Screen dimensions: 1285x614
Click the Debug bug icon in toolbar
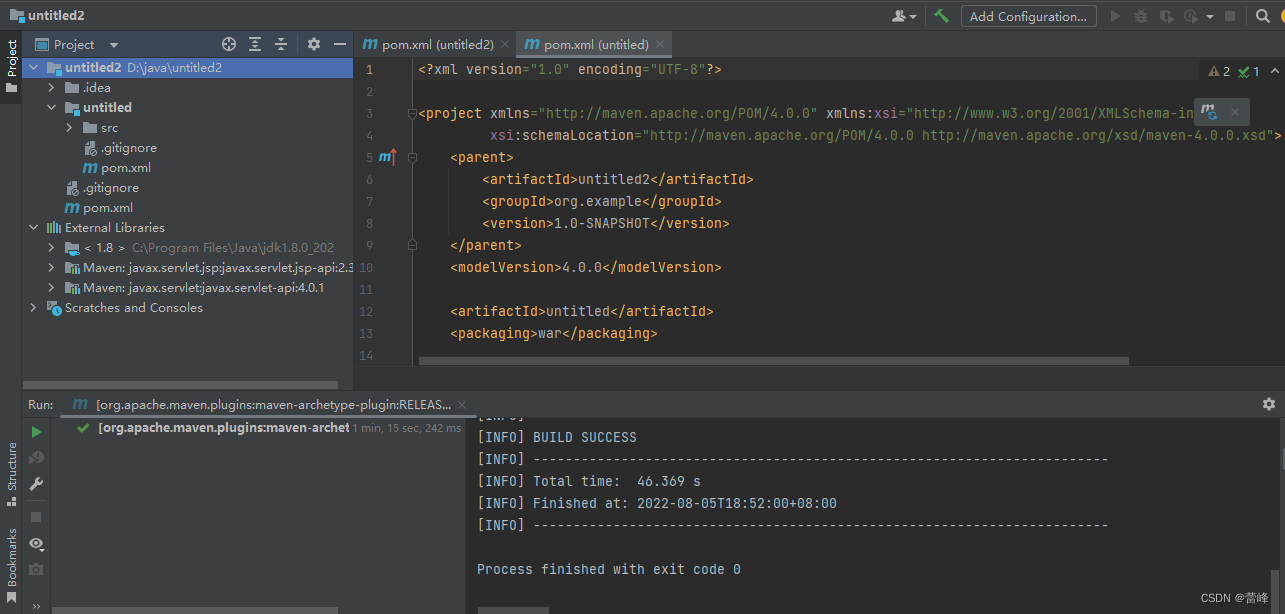[x=1141, y=16]
